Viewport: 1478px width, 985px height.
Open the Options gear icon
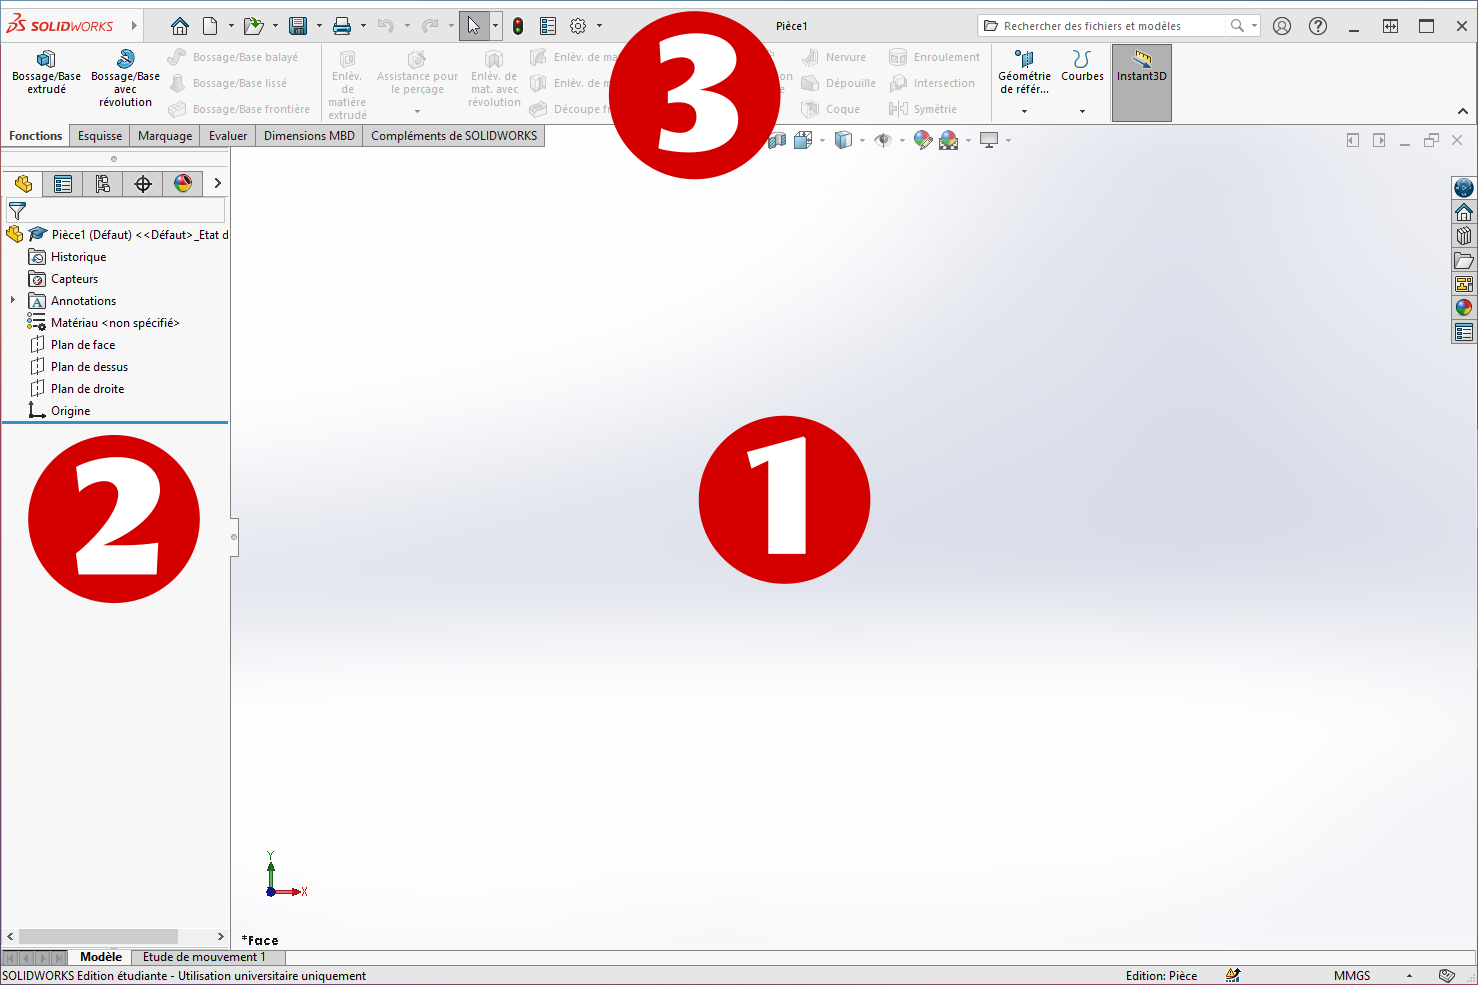click(578, 26)
